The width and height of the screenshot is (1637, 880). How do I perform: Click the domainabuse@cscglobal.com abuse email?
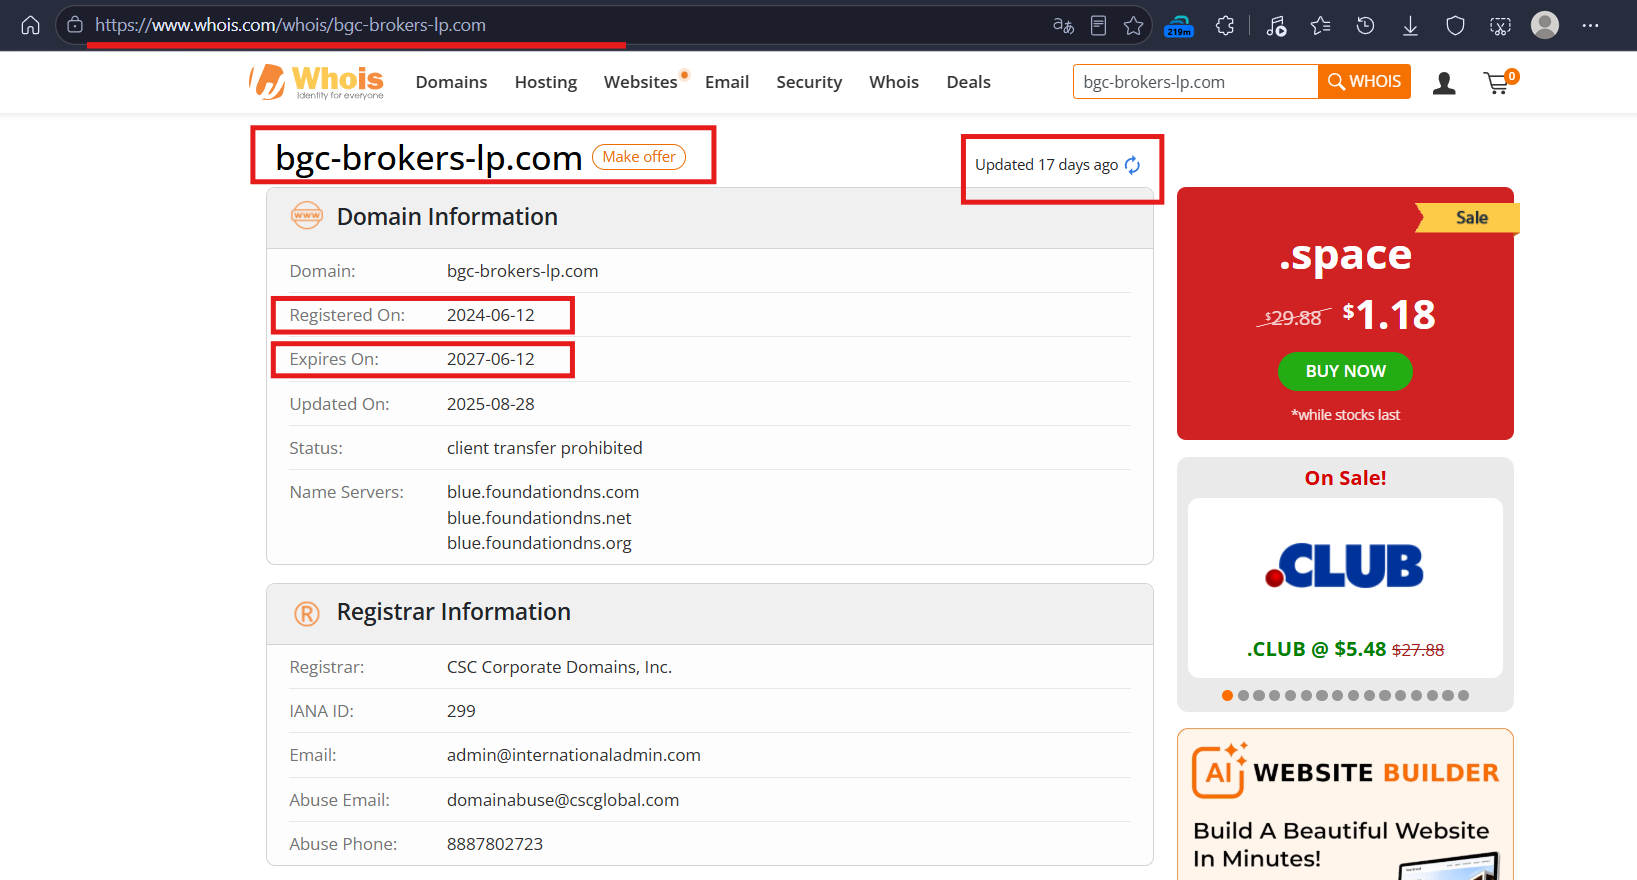click(563, 800)
